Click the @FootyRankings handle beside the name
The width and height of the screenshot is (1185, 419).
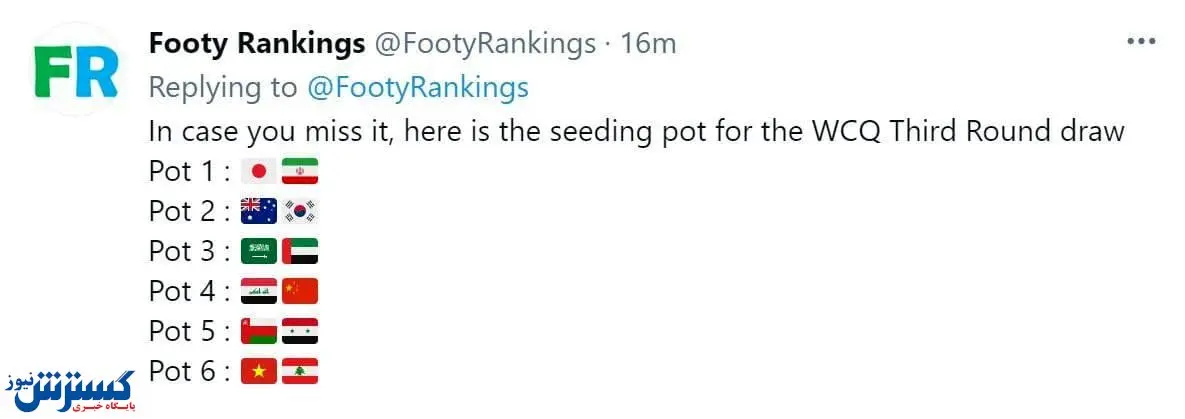(x=485, y=44)
